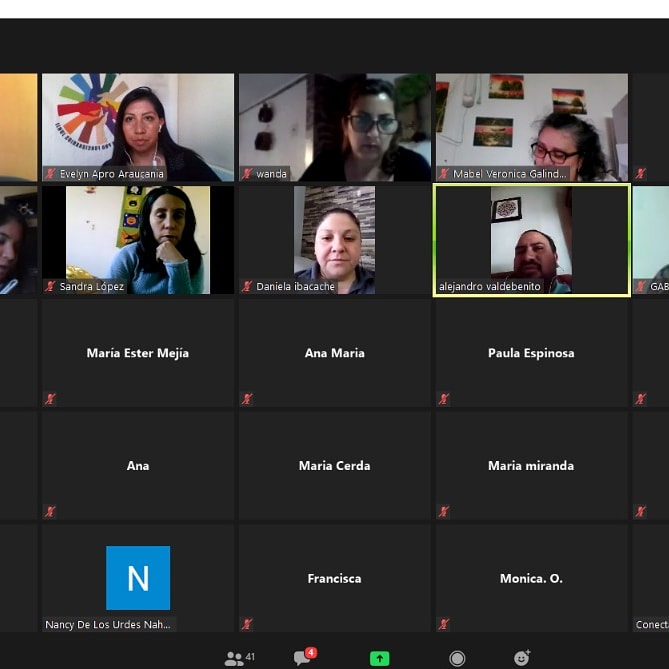Click the wanda name label
Viewport: 669px width, 669px height.
click(271, 174)
